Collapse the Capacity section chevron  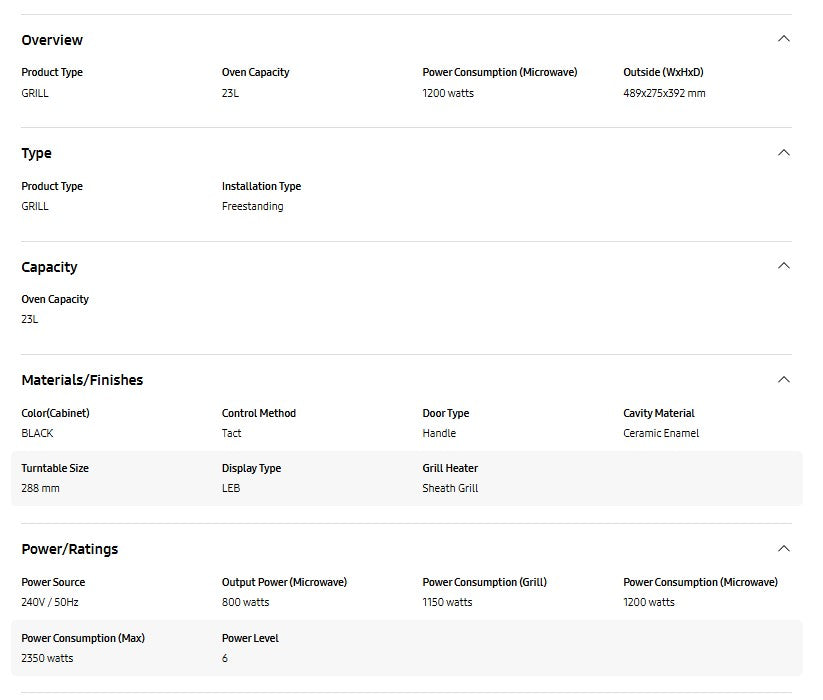783,266
